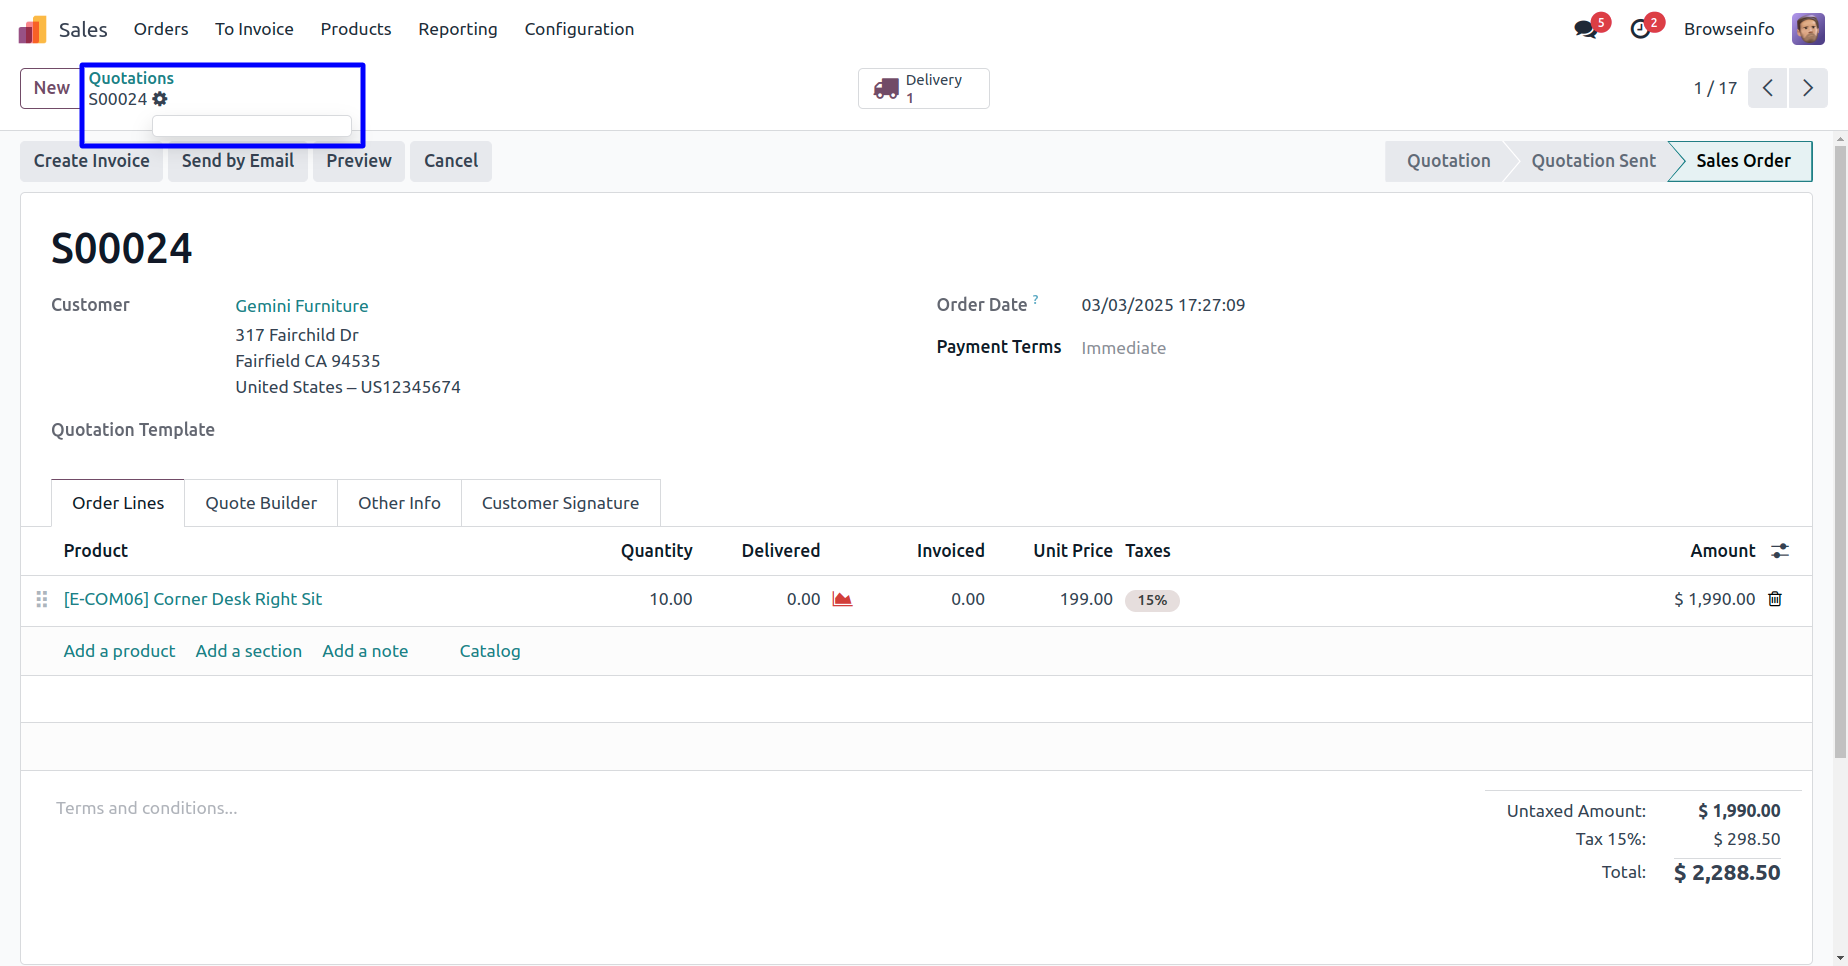Switch to the Other Info tab
This screenshot has height=966, width=1848.
coord(399,503)
